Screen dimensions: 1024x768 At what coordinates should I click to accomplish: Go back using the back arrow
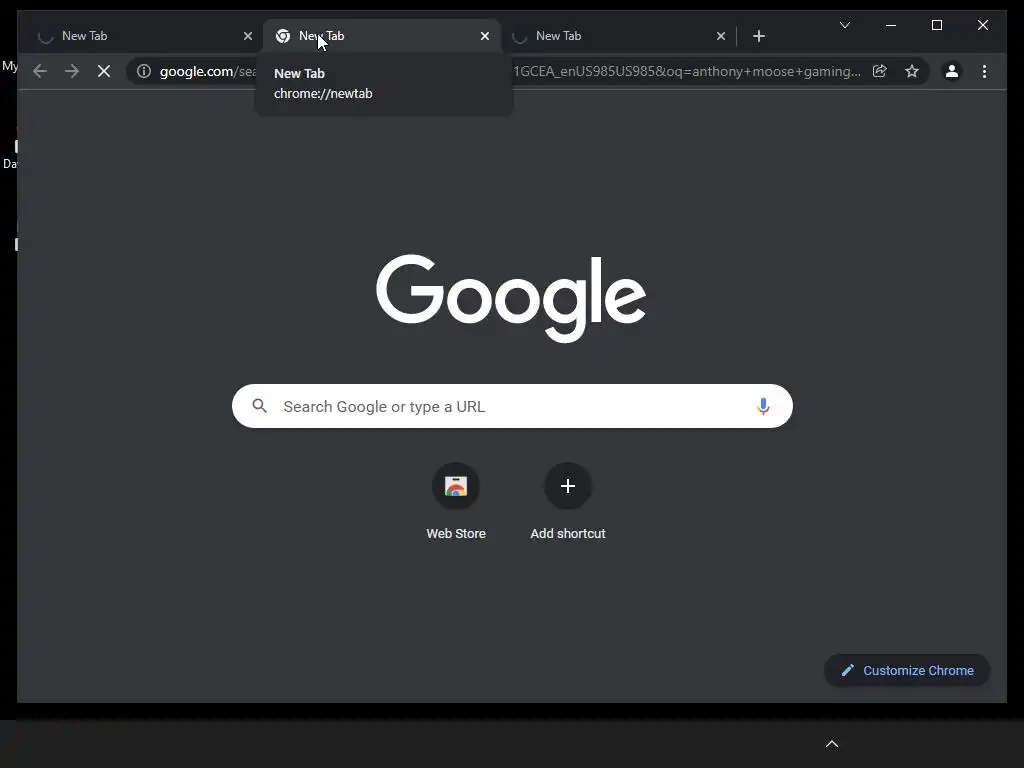point(40,71)
